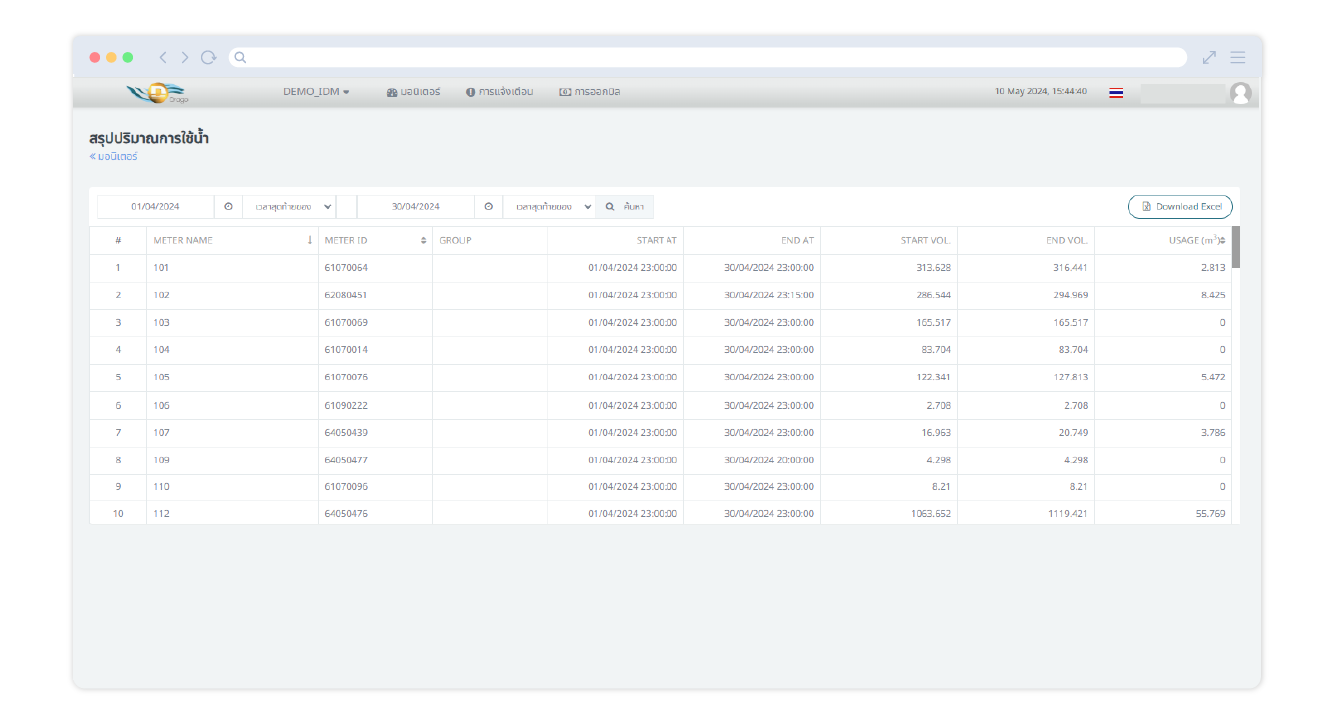Screen dimensions: 1320x720
Task: Click the Thai flag language icon
Action: tap(1116, 92)
